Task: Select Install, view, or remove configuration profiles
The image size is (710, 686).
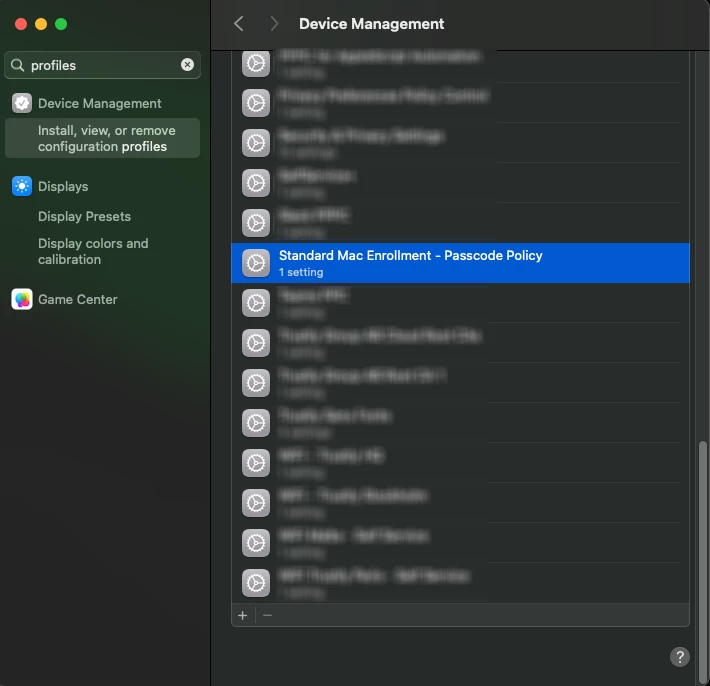Action: pyautogui.click(x=102, y=139)
